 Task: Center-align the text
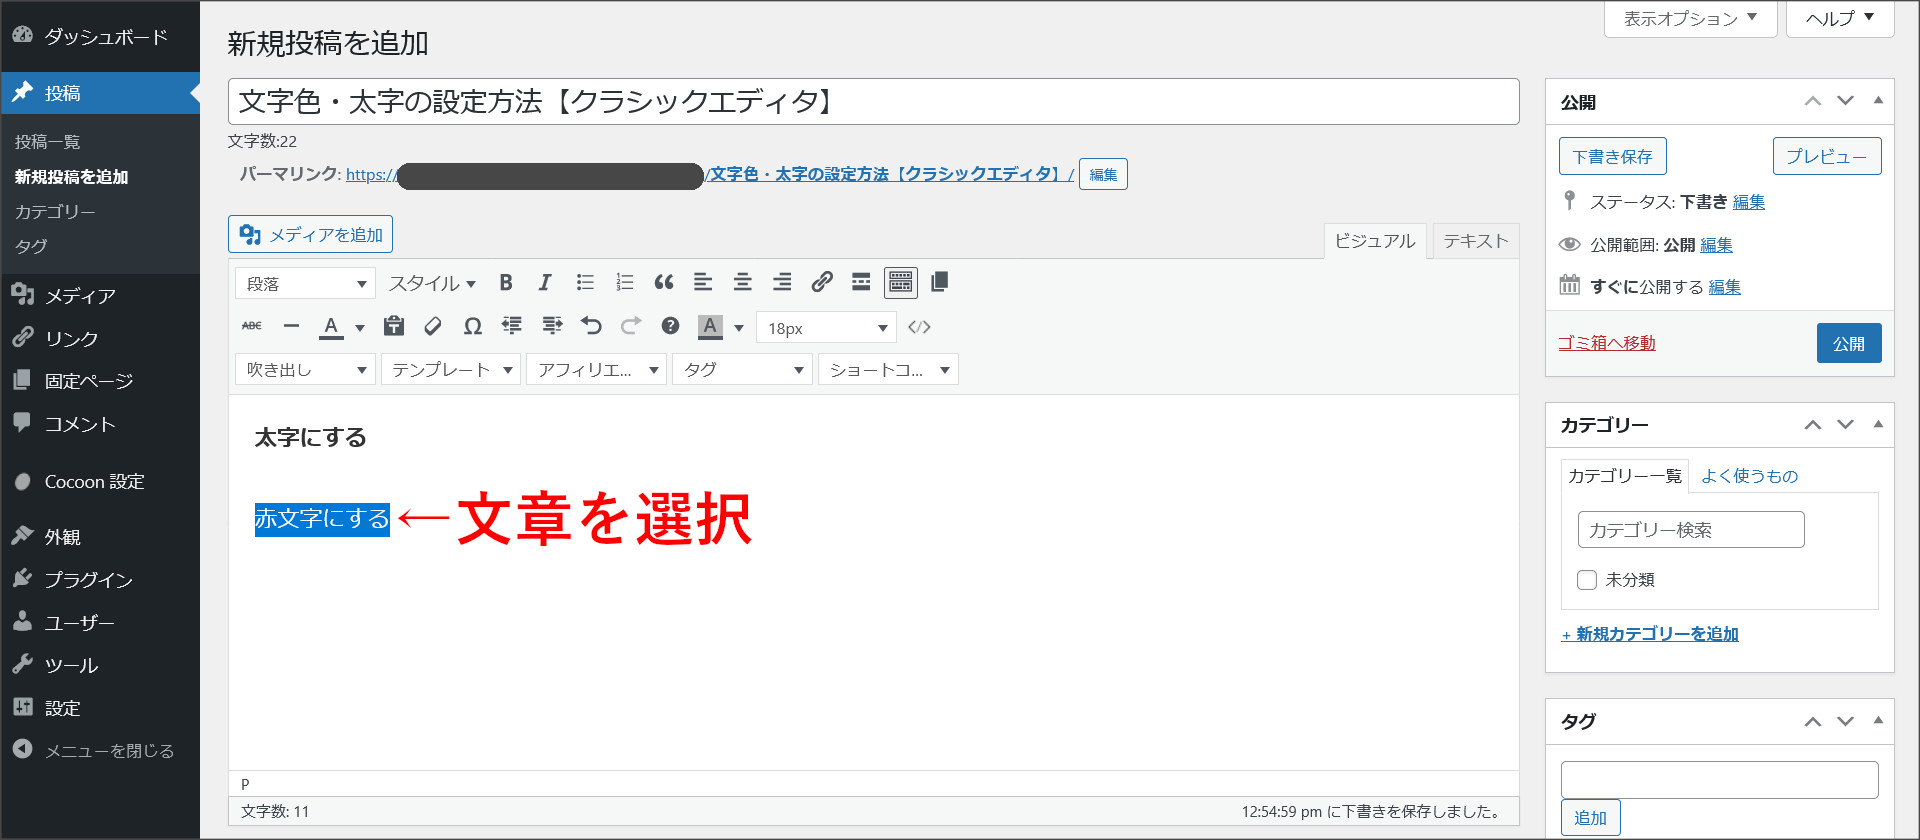[x=742, y=283]
